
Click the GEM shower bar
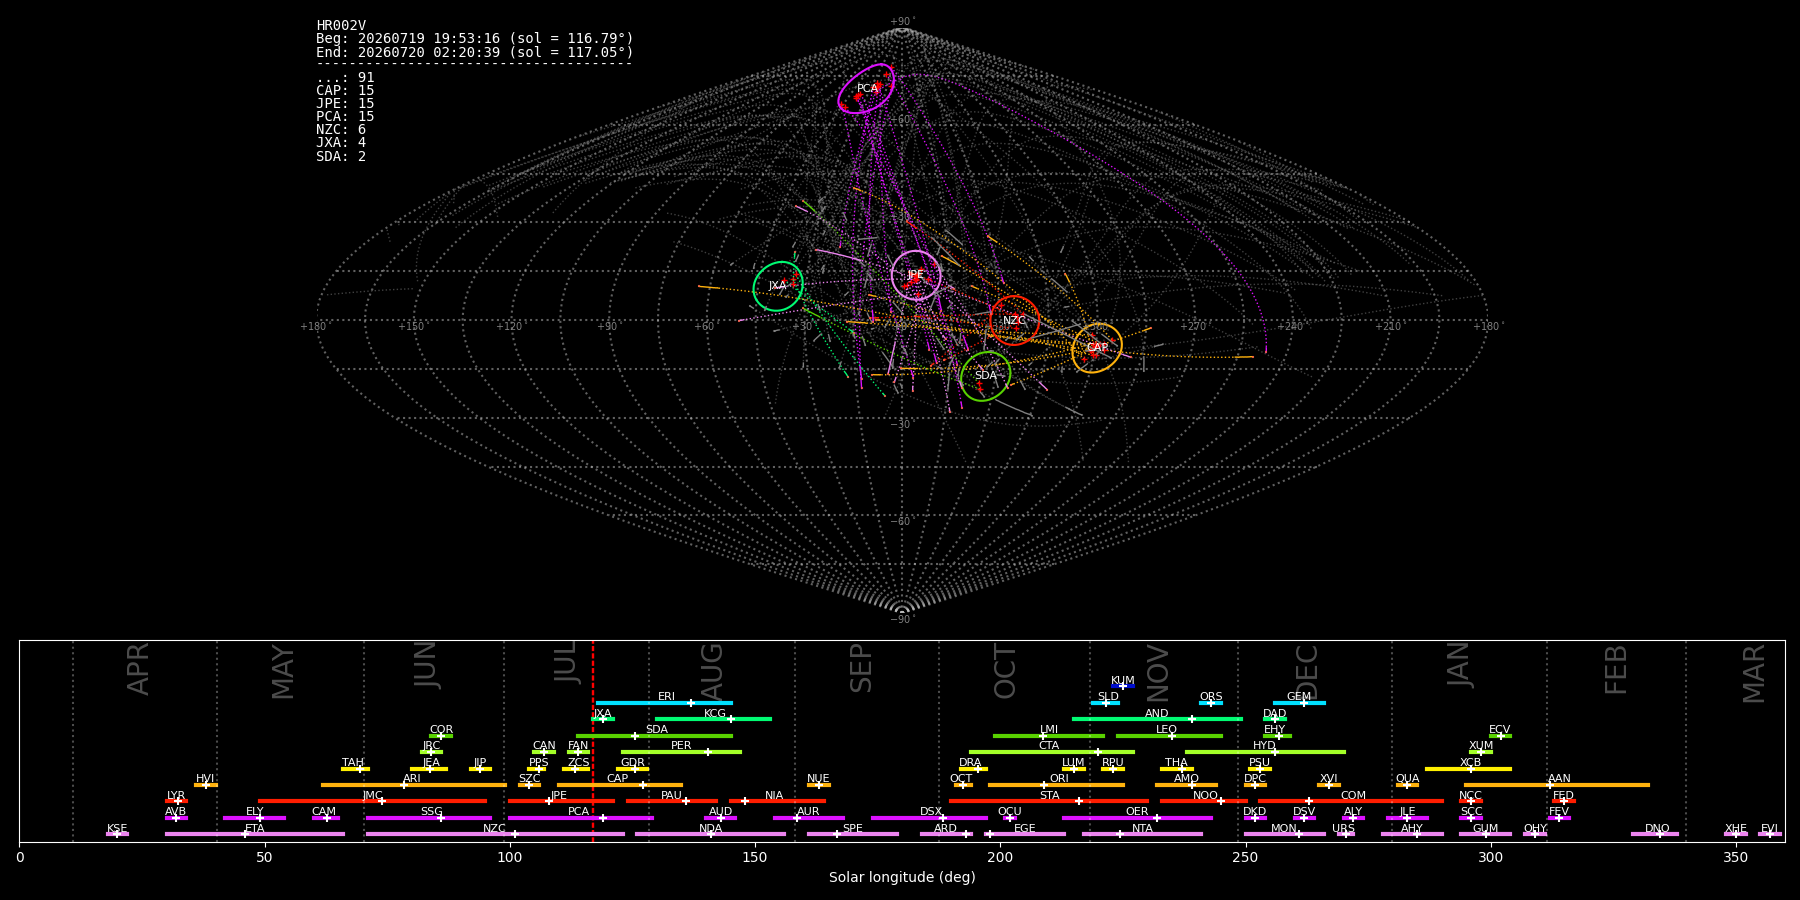pyautogui.click(x=1299, y=703)
